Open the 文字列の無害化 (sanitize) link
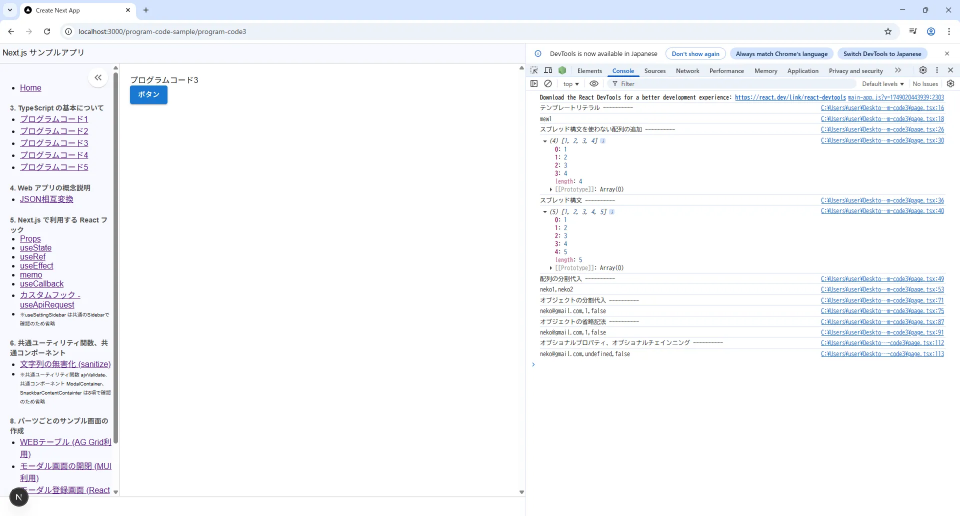The width and height of the screenshot is (960, 516). tap(65, 364)
